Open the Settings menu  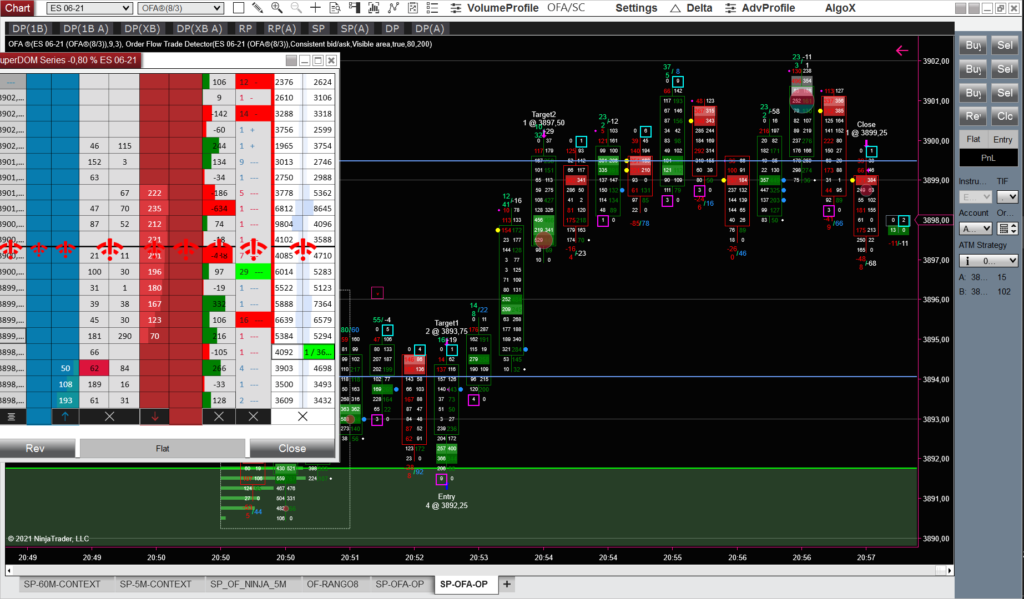(x=636, y=8)
